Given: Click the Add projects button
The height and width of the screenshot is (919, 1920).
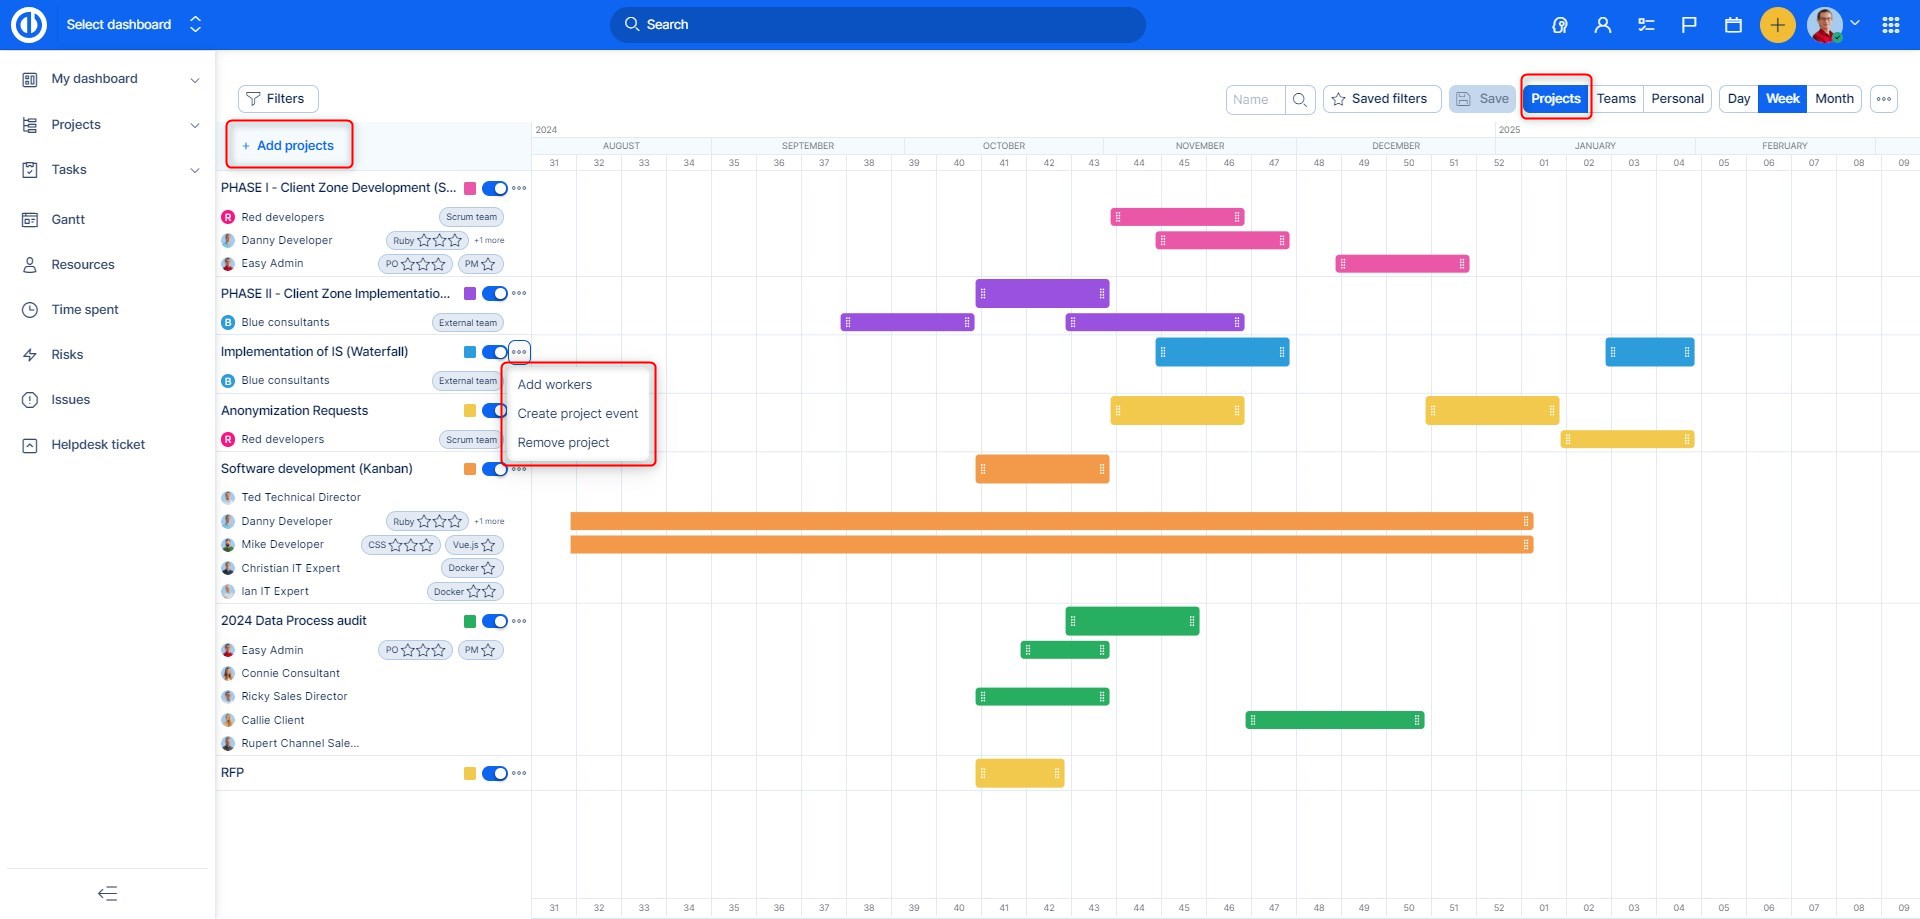Looking at the screenshot, I should point(288,146).
